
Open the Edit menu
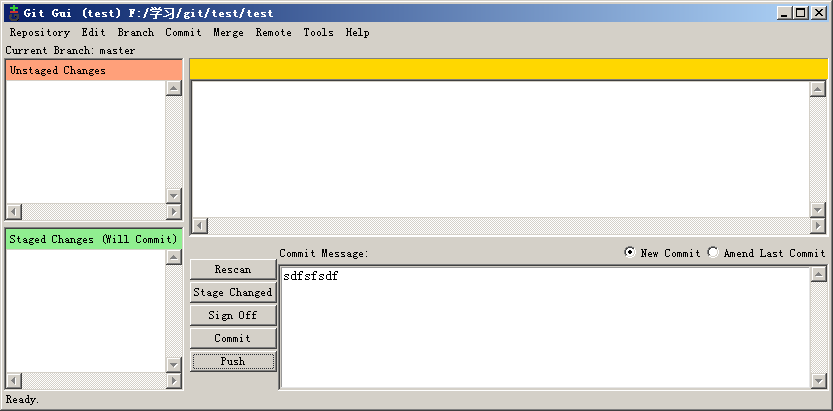[x=94, y=32]
